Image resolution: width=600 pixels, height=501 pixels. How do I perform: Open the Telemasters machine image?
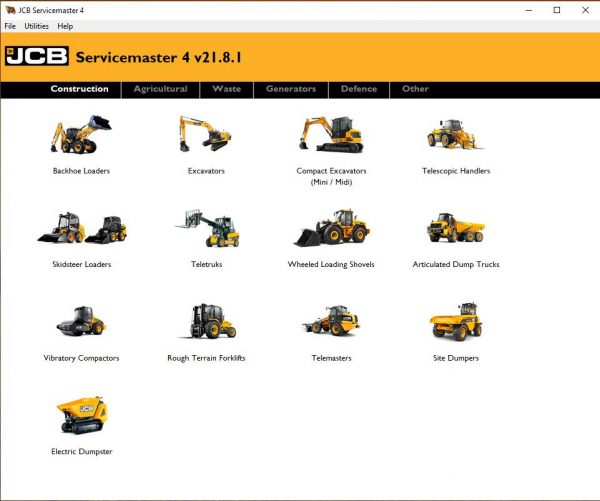pyautogui.click(x=331, y=320)
